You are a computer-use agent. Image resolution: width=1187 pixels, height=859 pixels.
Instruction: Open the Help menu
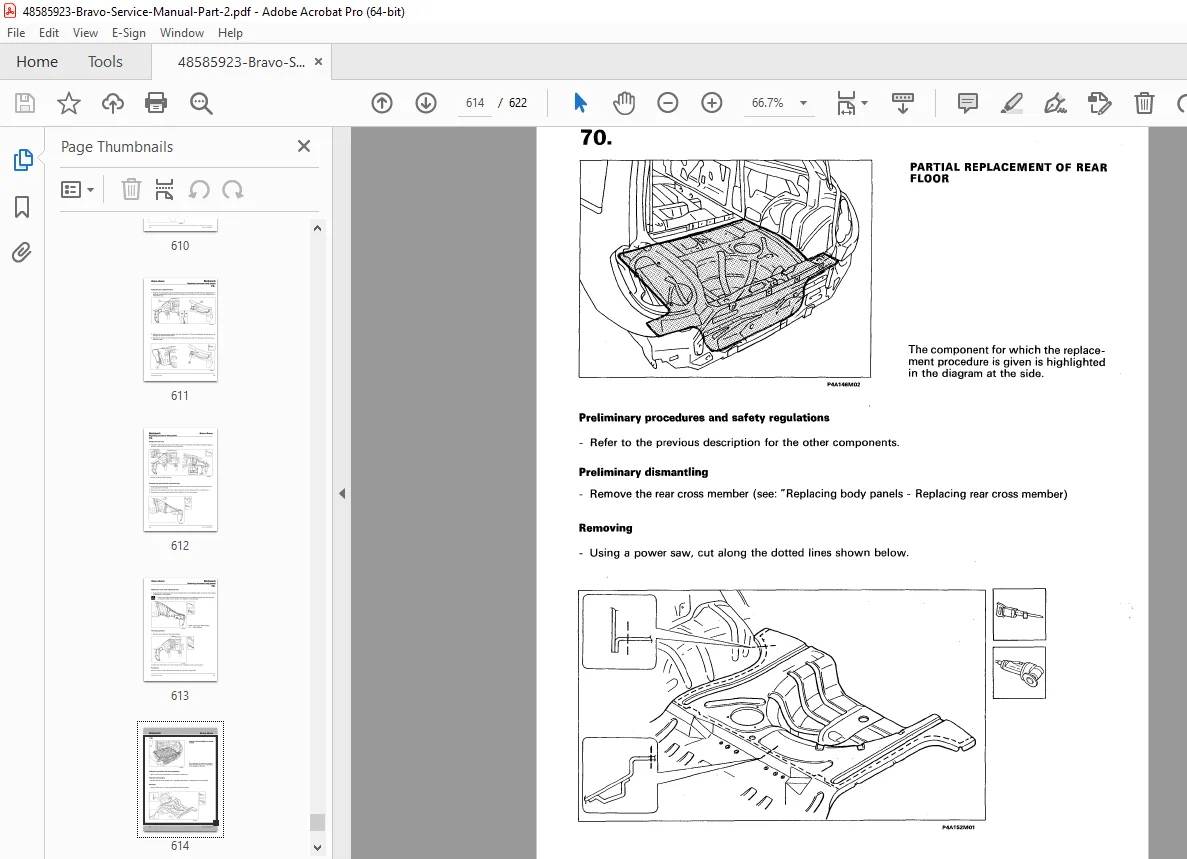click(x=230, y=33)
